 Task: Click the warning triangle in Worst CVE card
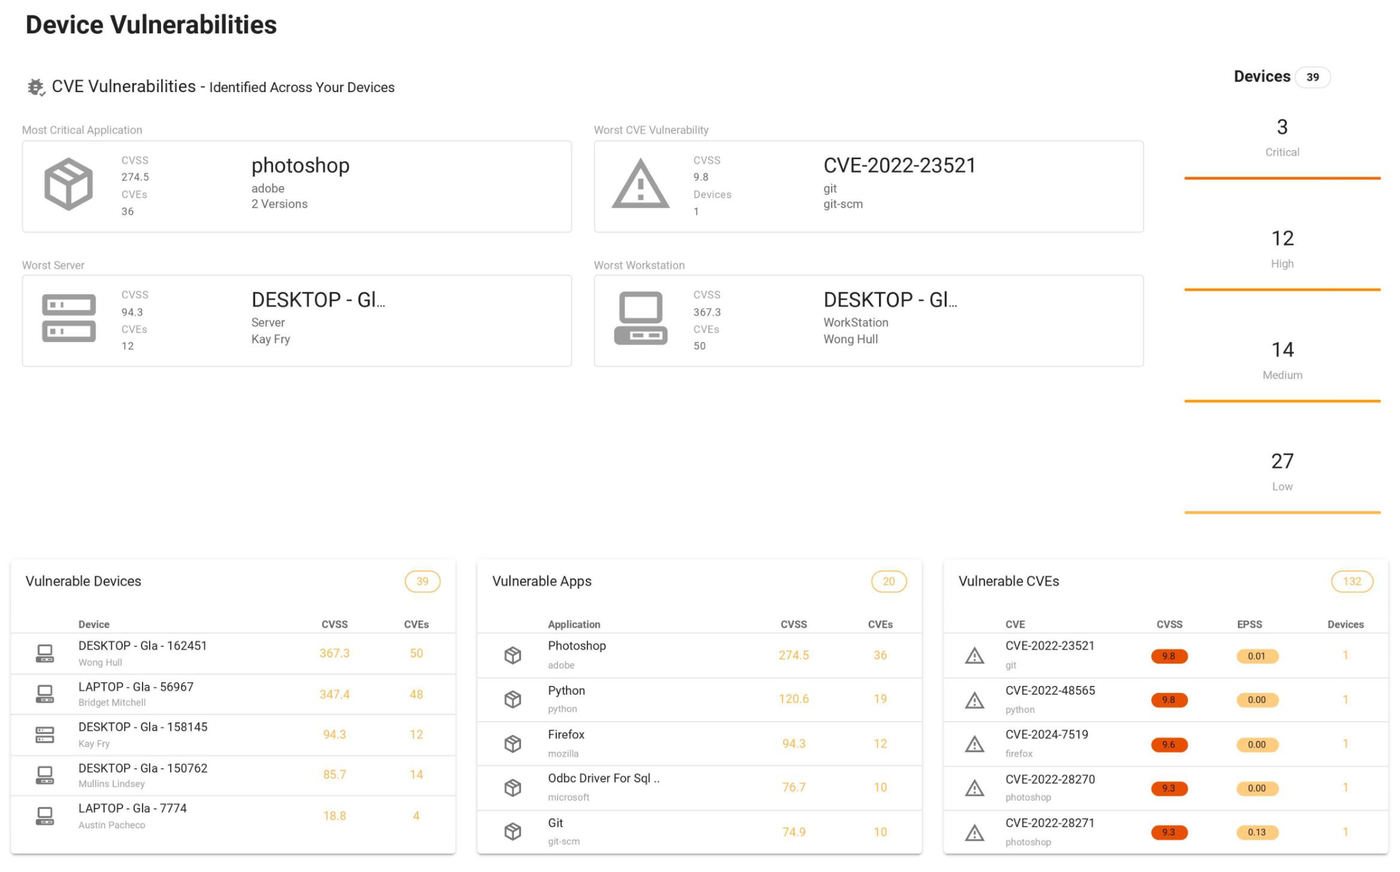click(x=640, y=184)
